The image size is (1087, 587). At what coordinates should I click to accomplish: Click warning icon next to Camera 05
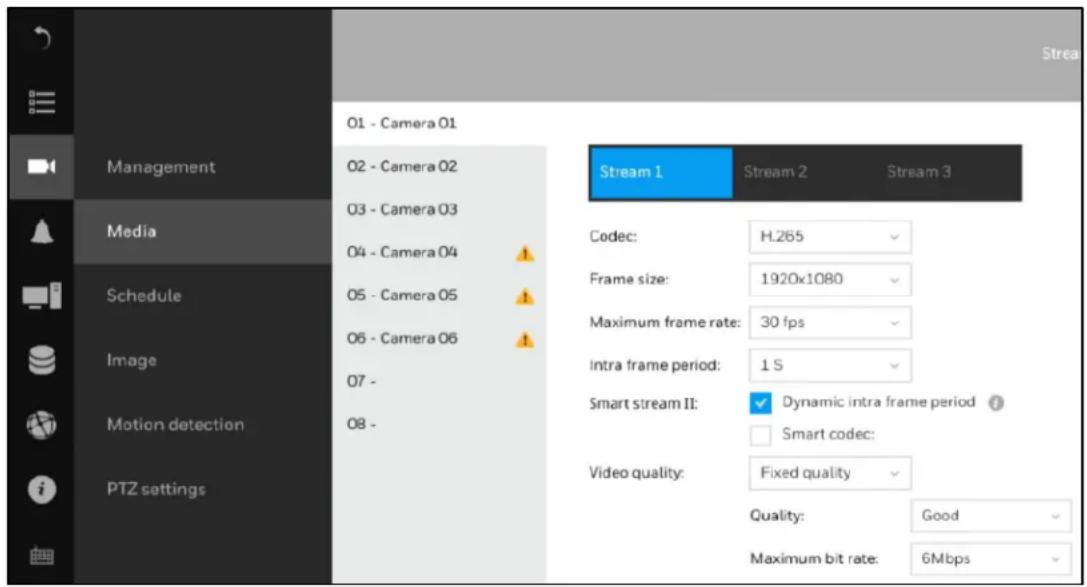525,297
